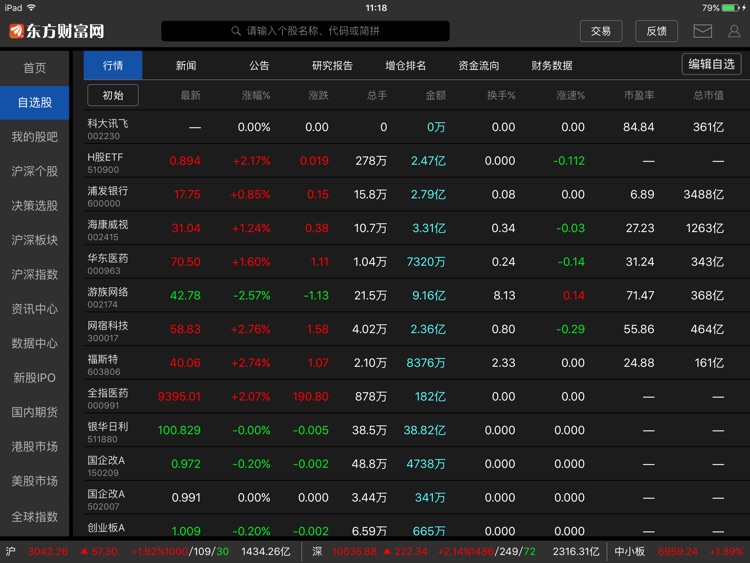Click the stock search input field
Image resolution: width=750 pixels, height=563 pixels.
click(x=305, y=31)
